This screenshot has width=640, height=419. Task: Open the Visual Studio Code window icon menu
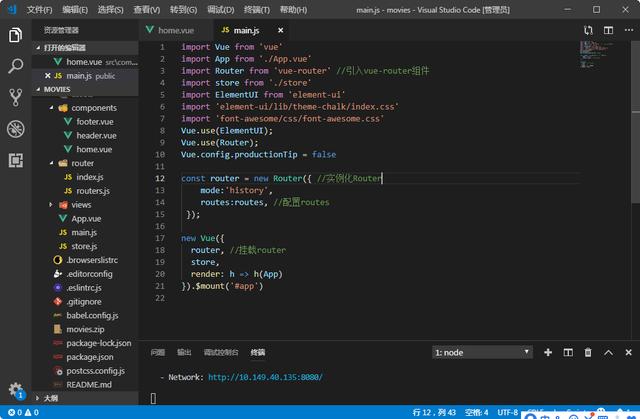click(12, 9)
